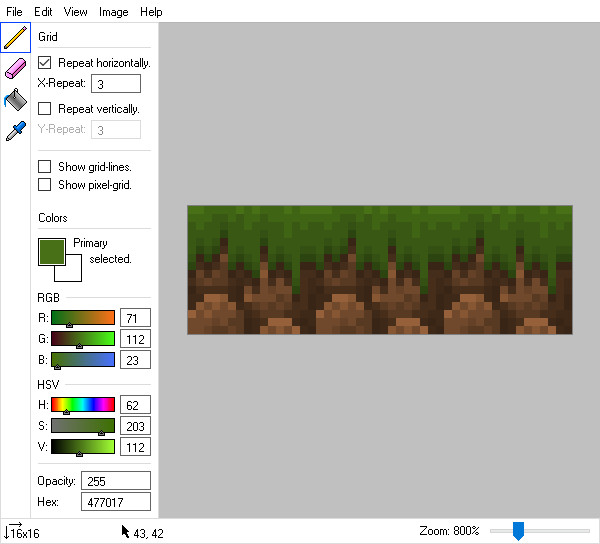Enable Show grid-lines checkbox
The width and height of the screenshot is (600, 544).
pyautogui.click(x=44, y=166)
